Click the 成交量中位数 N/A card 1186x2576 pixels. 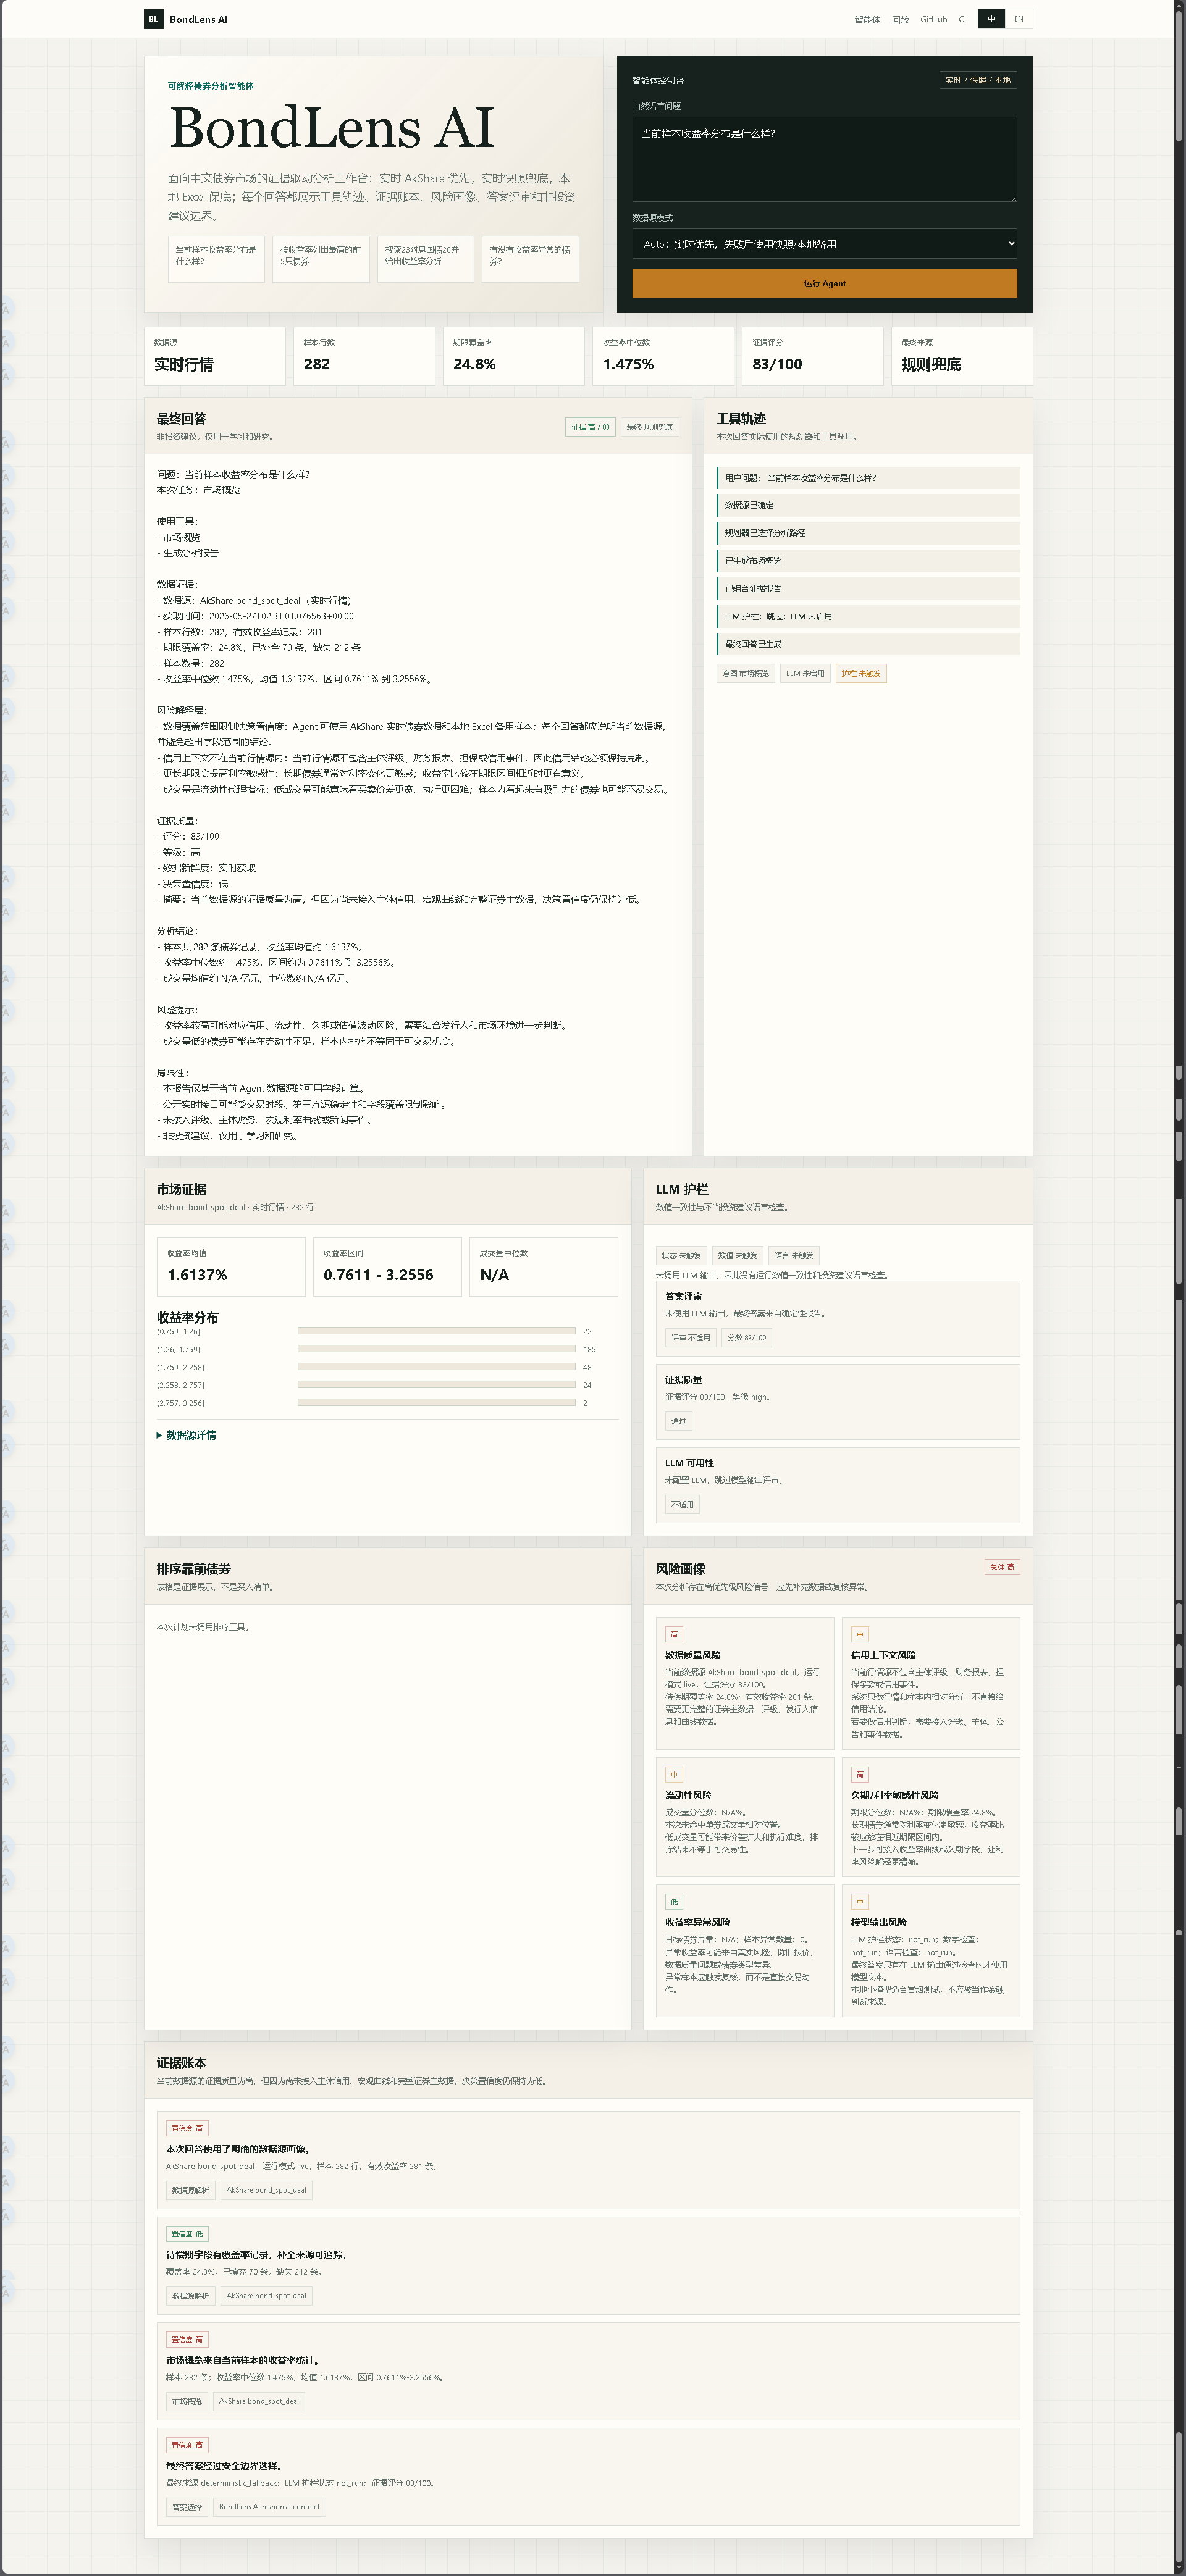[x=544, y=1266]
